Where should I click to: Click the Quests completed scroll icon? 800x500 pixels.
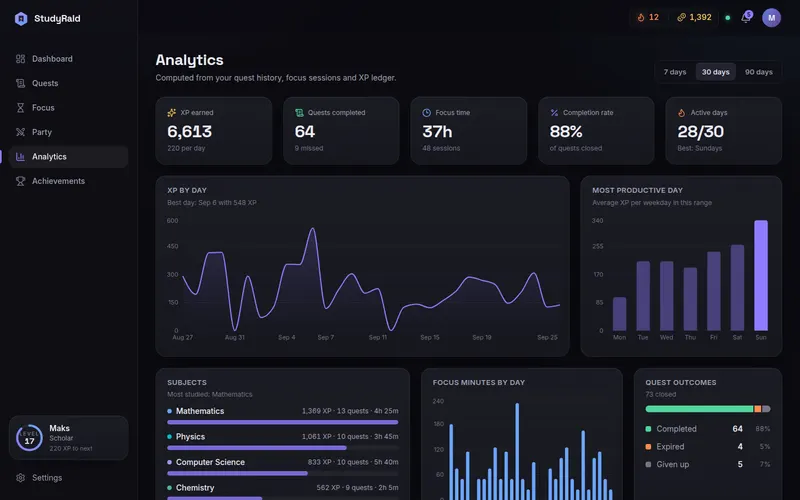coord(299,113)
